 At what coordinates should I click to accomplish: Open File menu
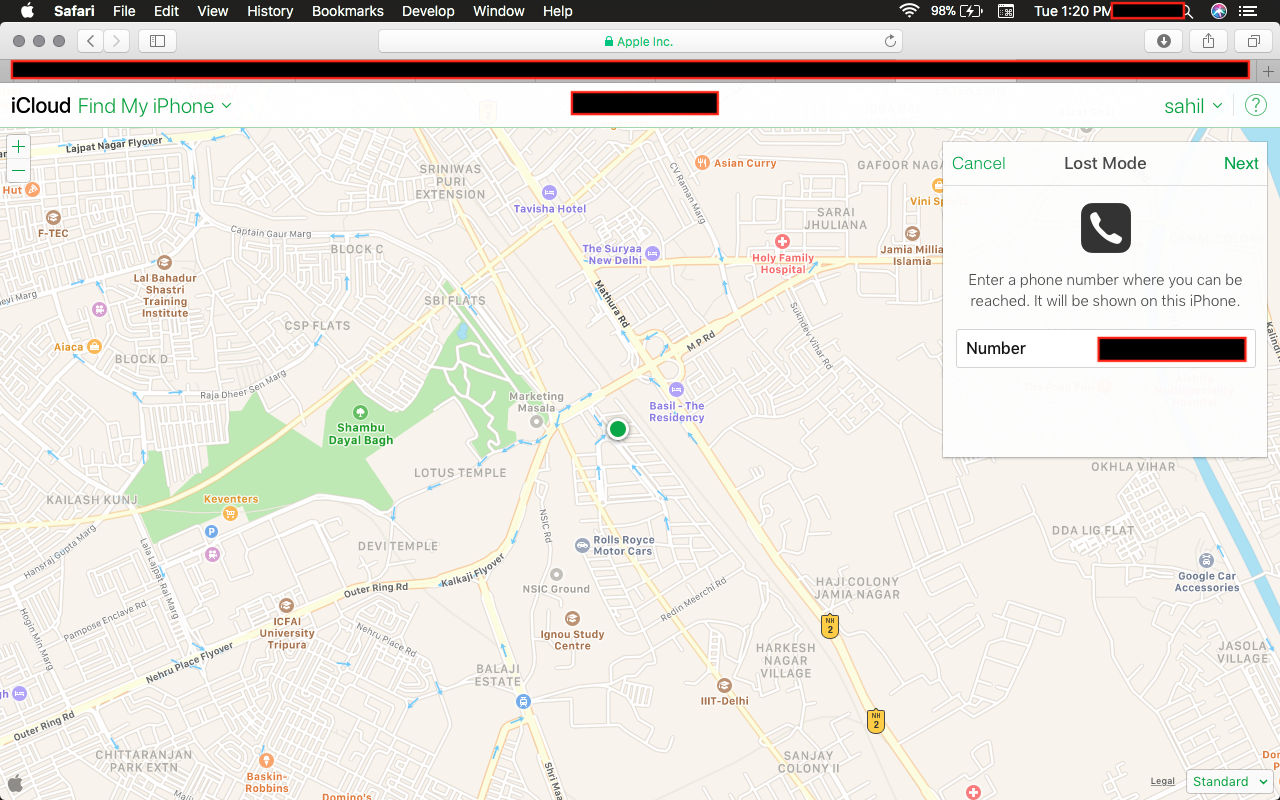coord(124,11)
